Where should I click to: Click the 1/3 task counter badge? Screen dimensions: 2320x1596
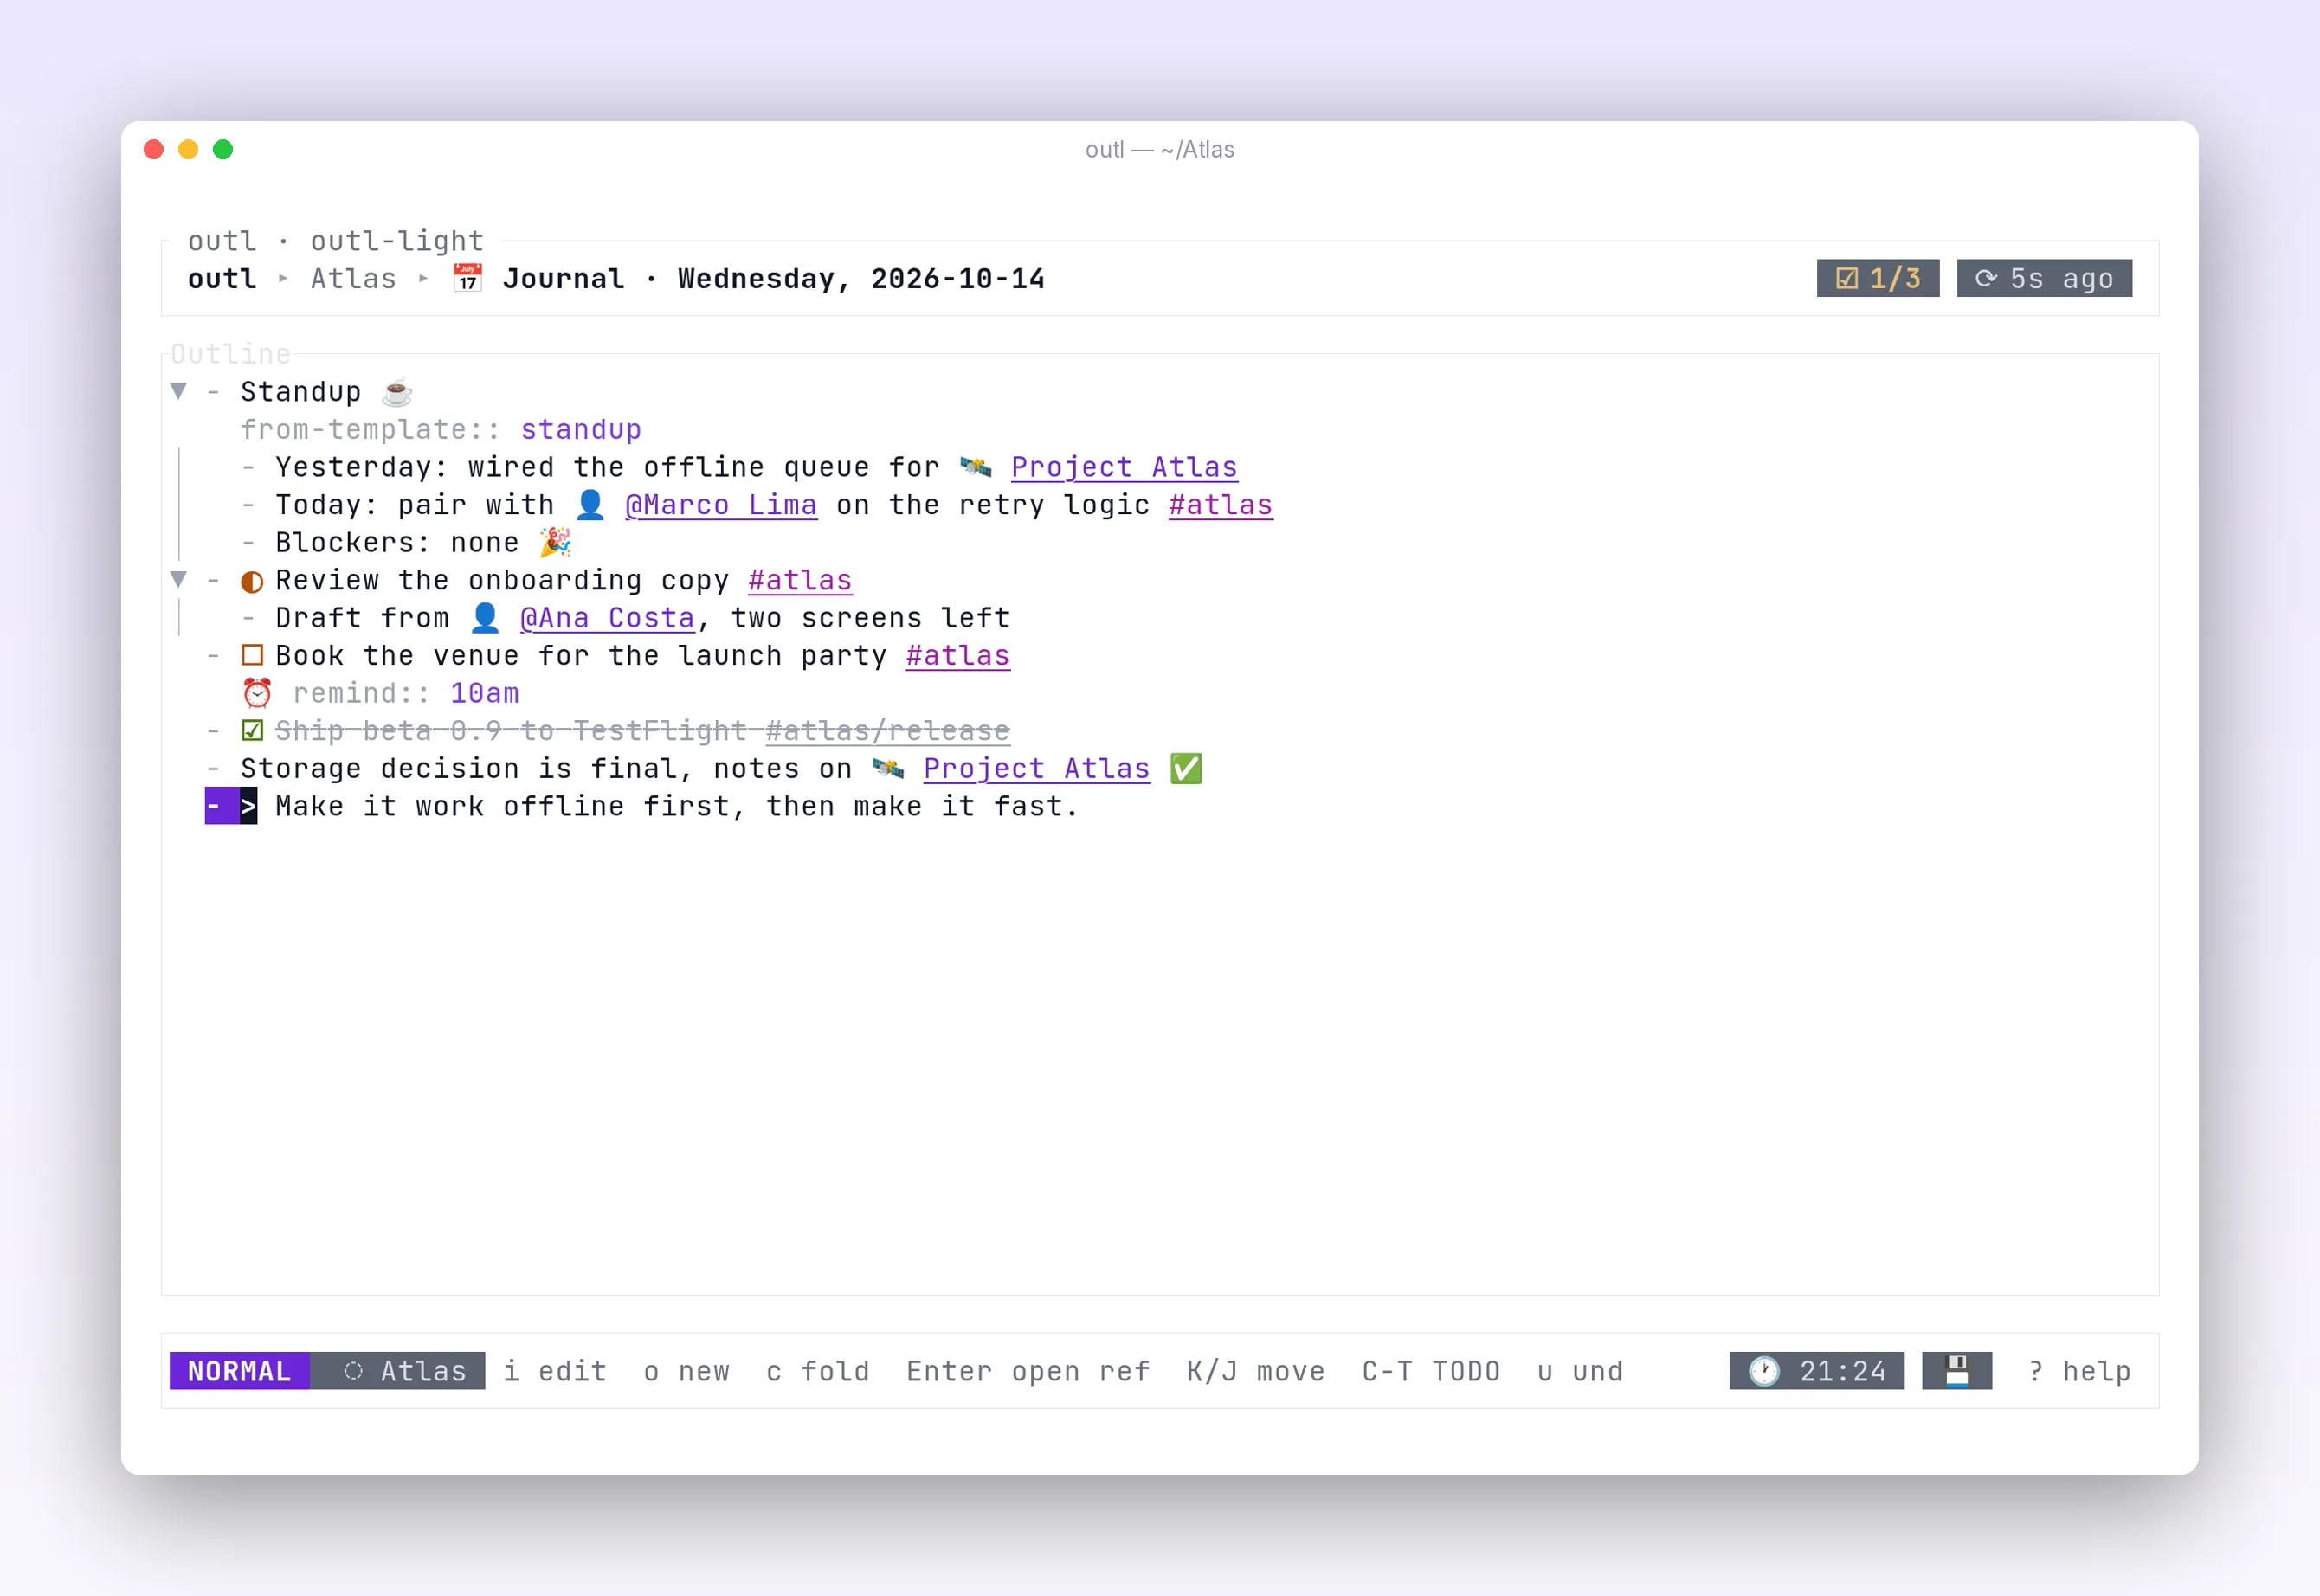point(1878,278)
